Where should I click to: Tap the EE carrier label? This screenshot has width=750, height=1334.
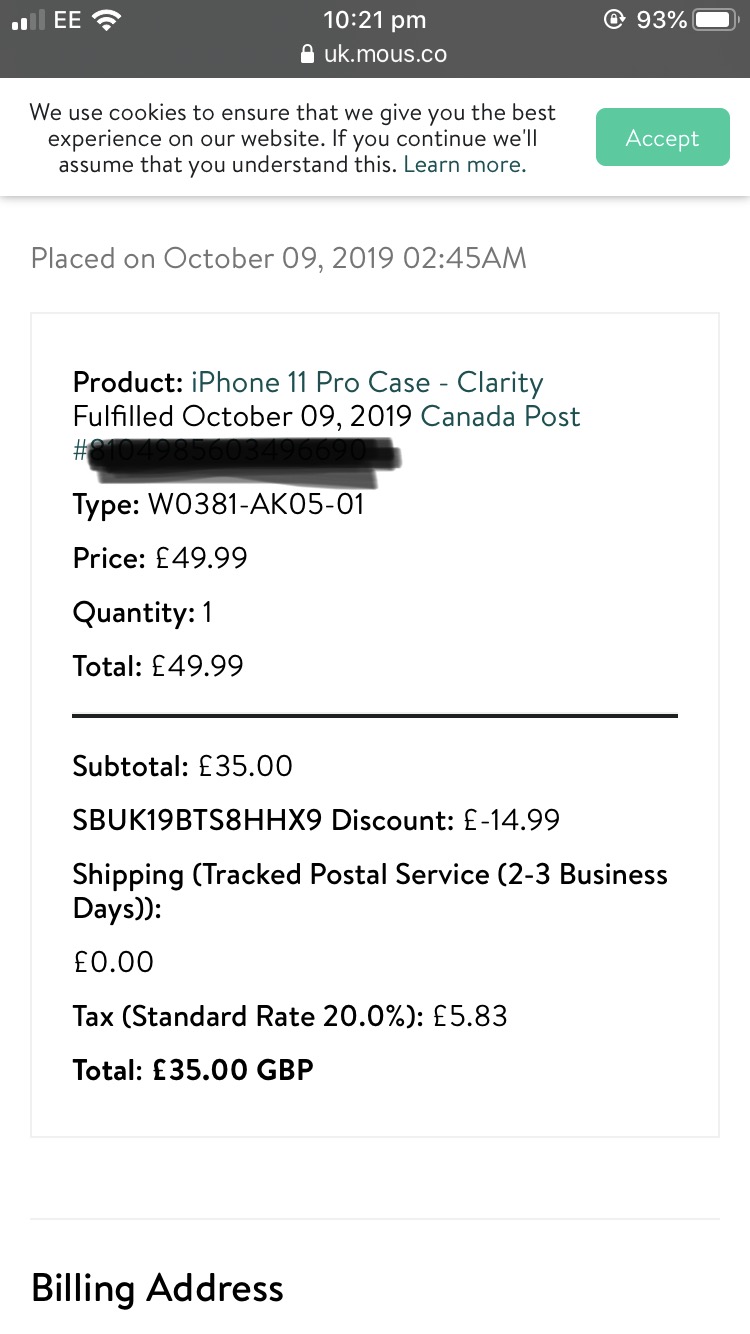[x=67, y=20]
